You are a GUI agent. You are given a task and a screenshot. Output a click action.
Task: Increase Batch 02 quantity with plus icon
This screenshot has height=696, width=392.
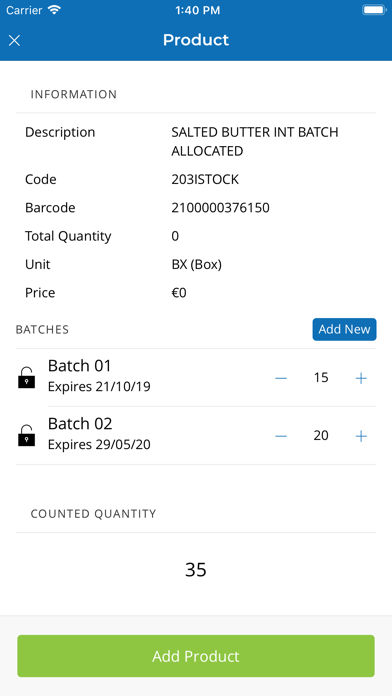tap(361, 436)
